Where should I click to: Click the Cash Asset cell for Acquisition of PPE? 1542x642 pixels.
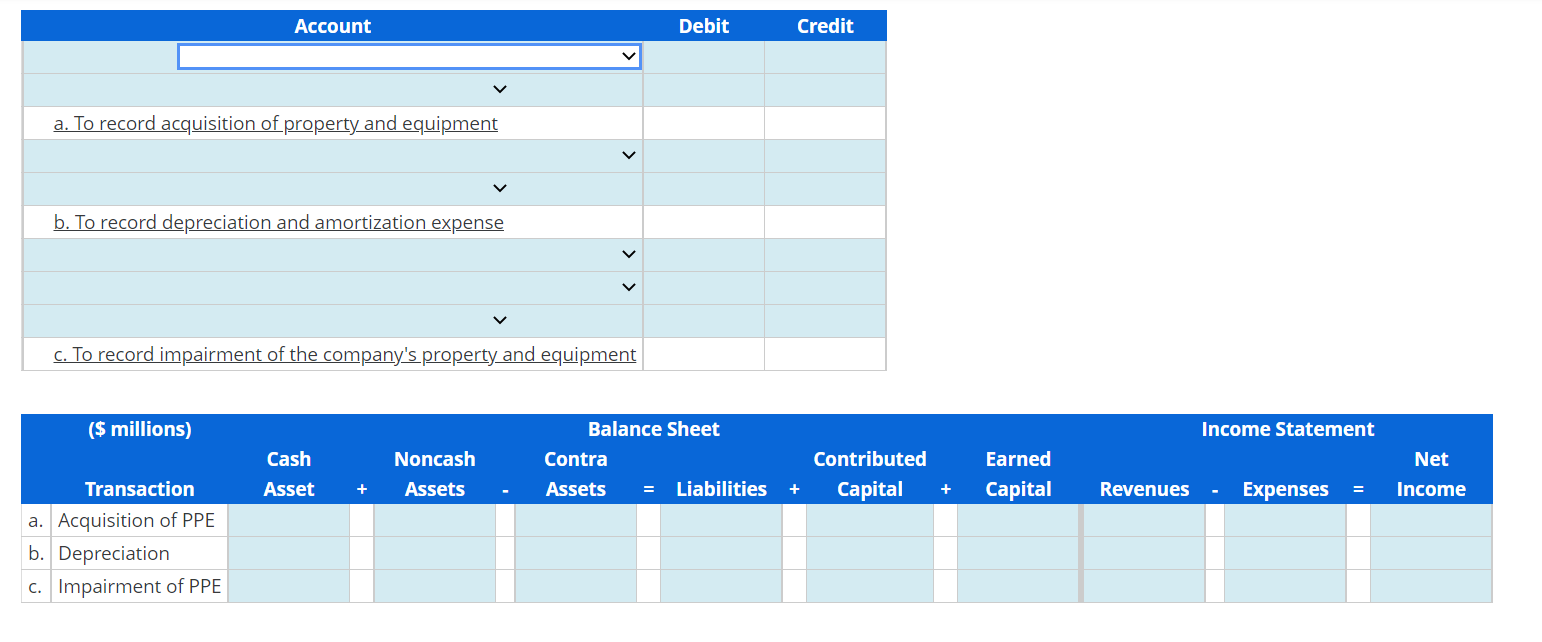pyautogui.click(x=288, y=520)
